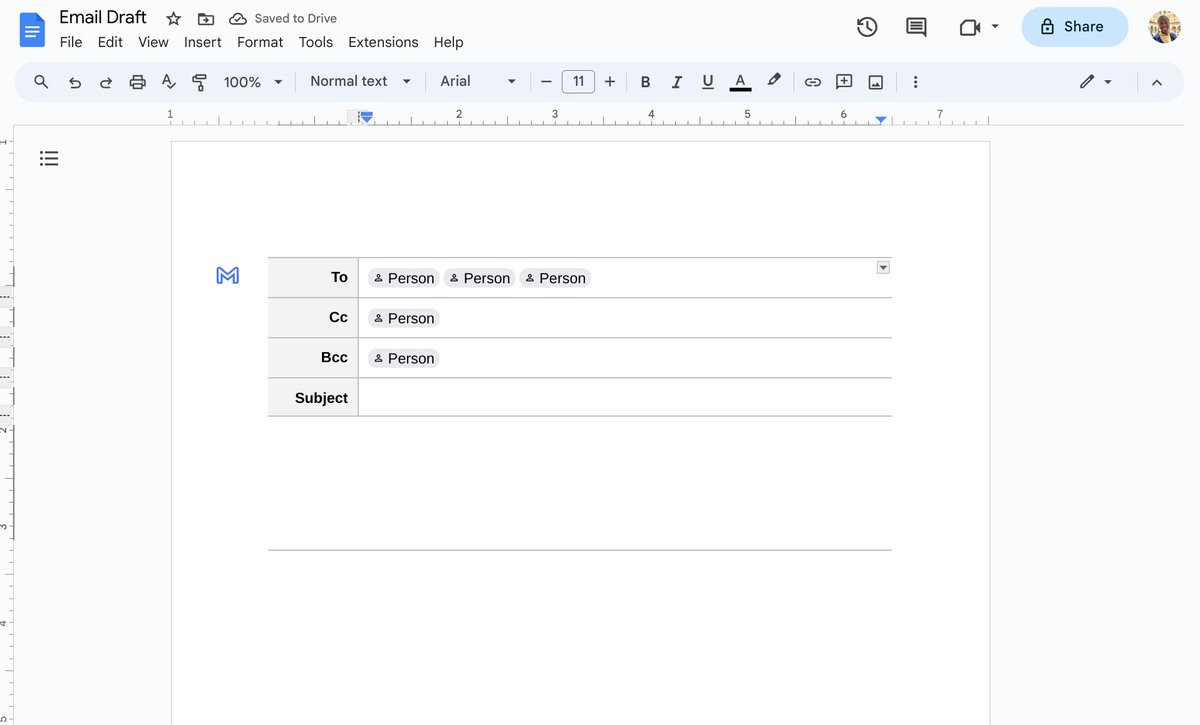Click the font size input field
Image resolution: width=1200 pixels, height=725 pixels.
[x=578, y=81]
